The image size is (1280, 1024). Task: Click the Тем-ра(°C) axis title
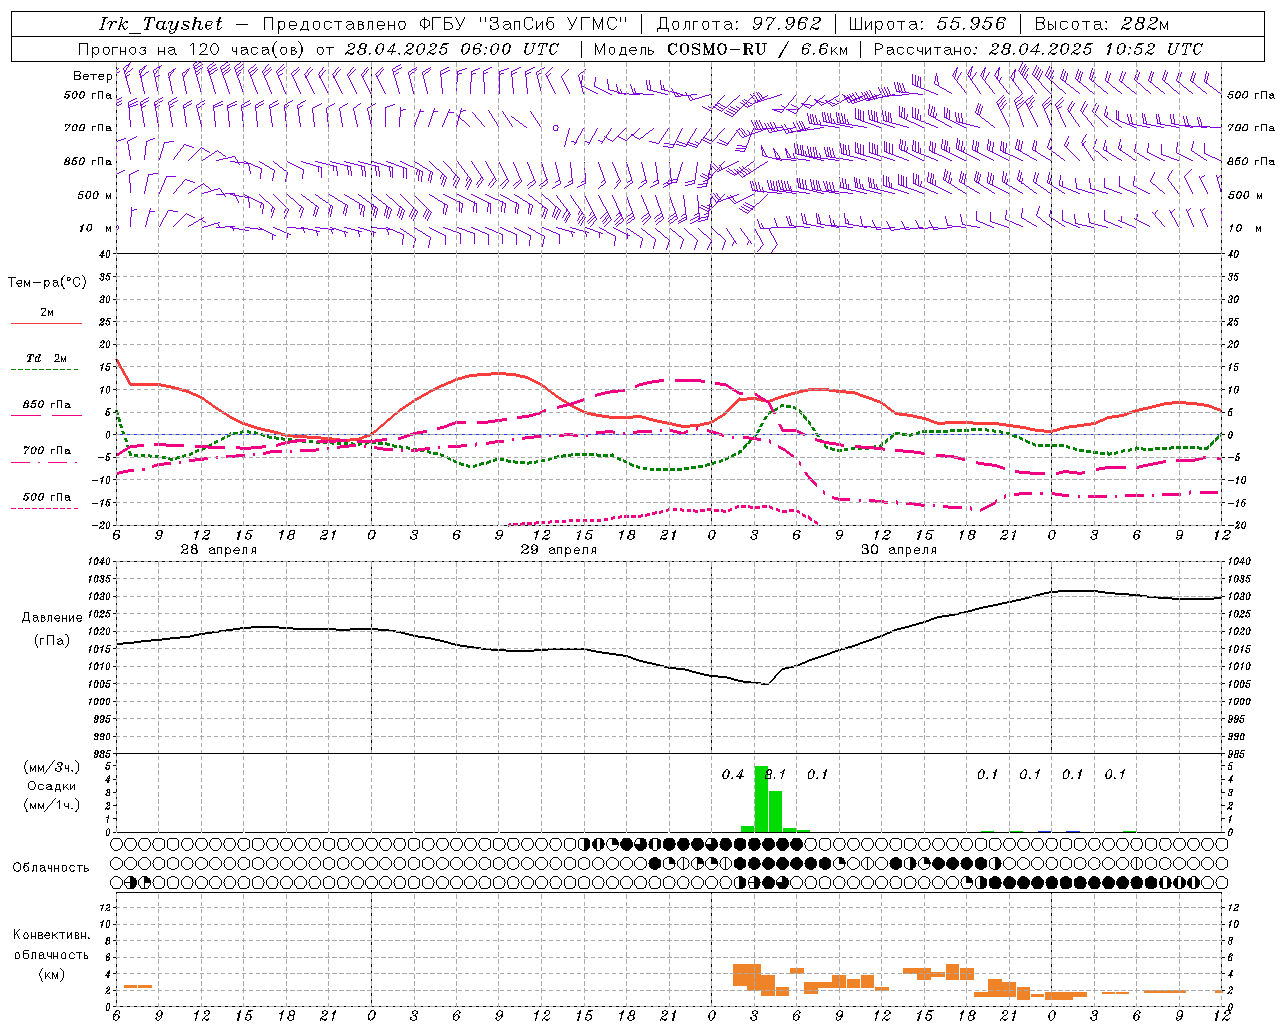click(47, 283)
